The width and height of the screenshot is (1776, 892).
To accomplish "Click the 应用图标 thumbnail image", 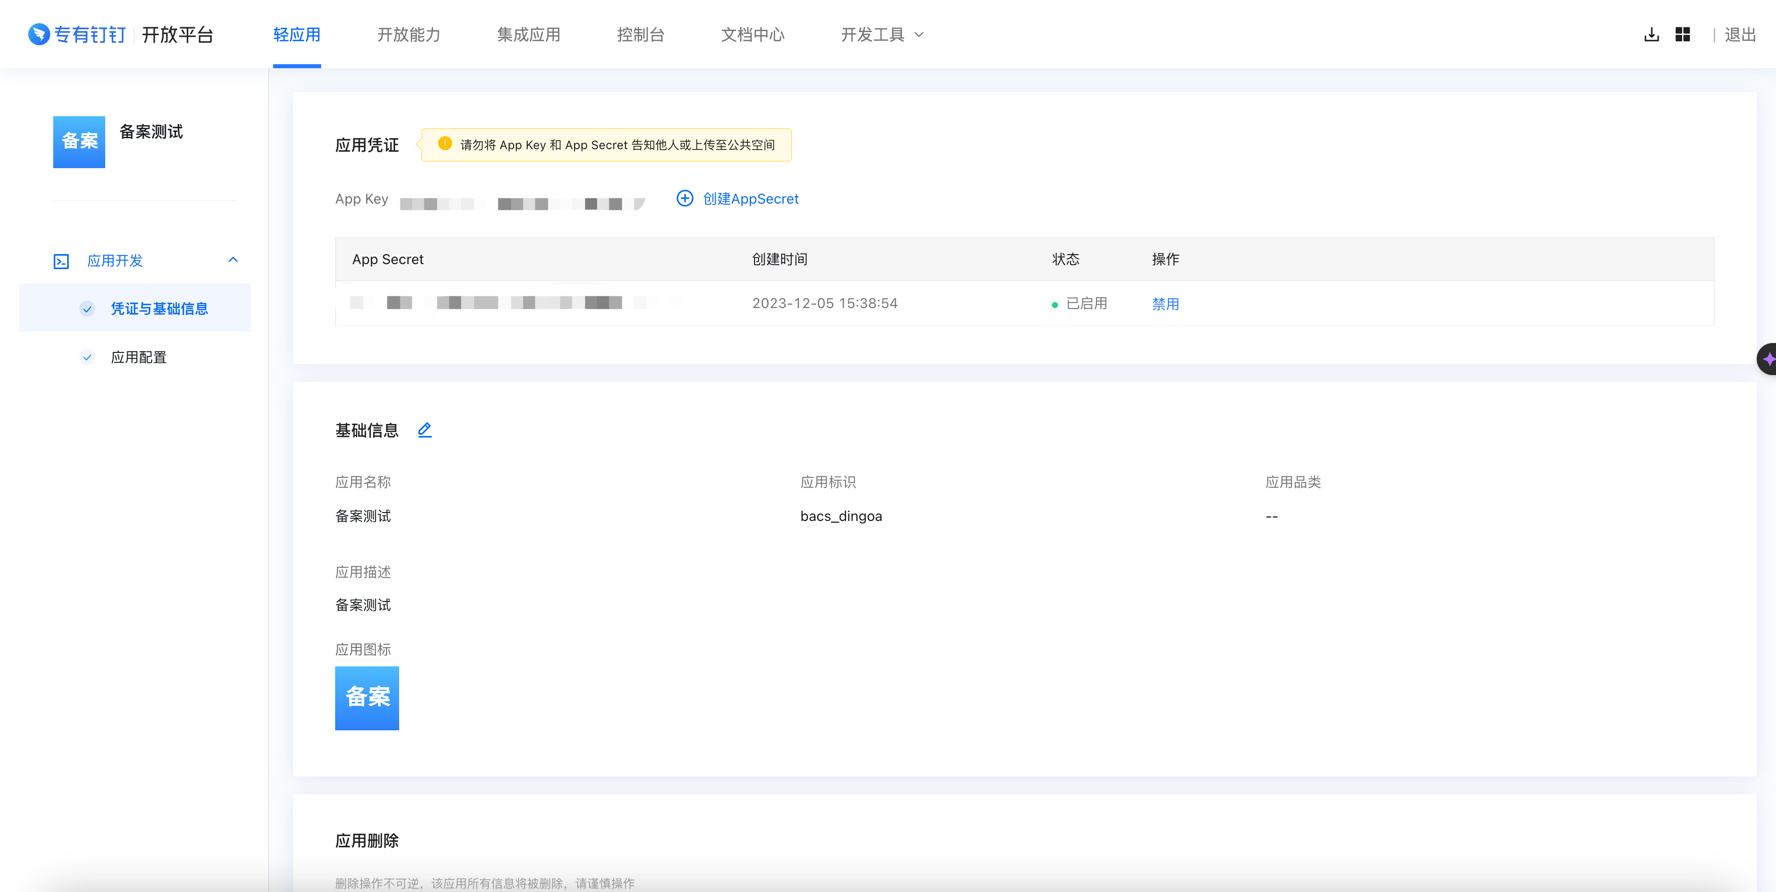I will pyautogui.click(x=367, y=698).
